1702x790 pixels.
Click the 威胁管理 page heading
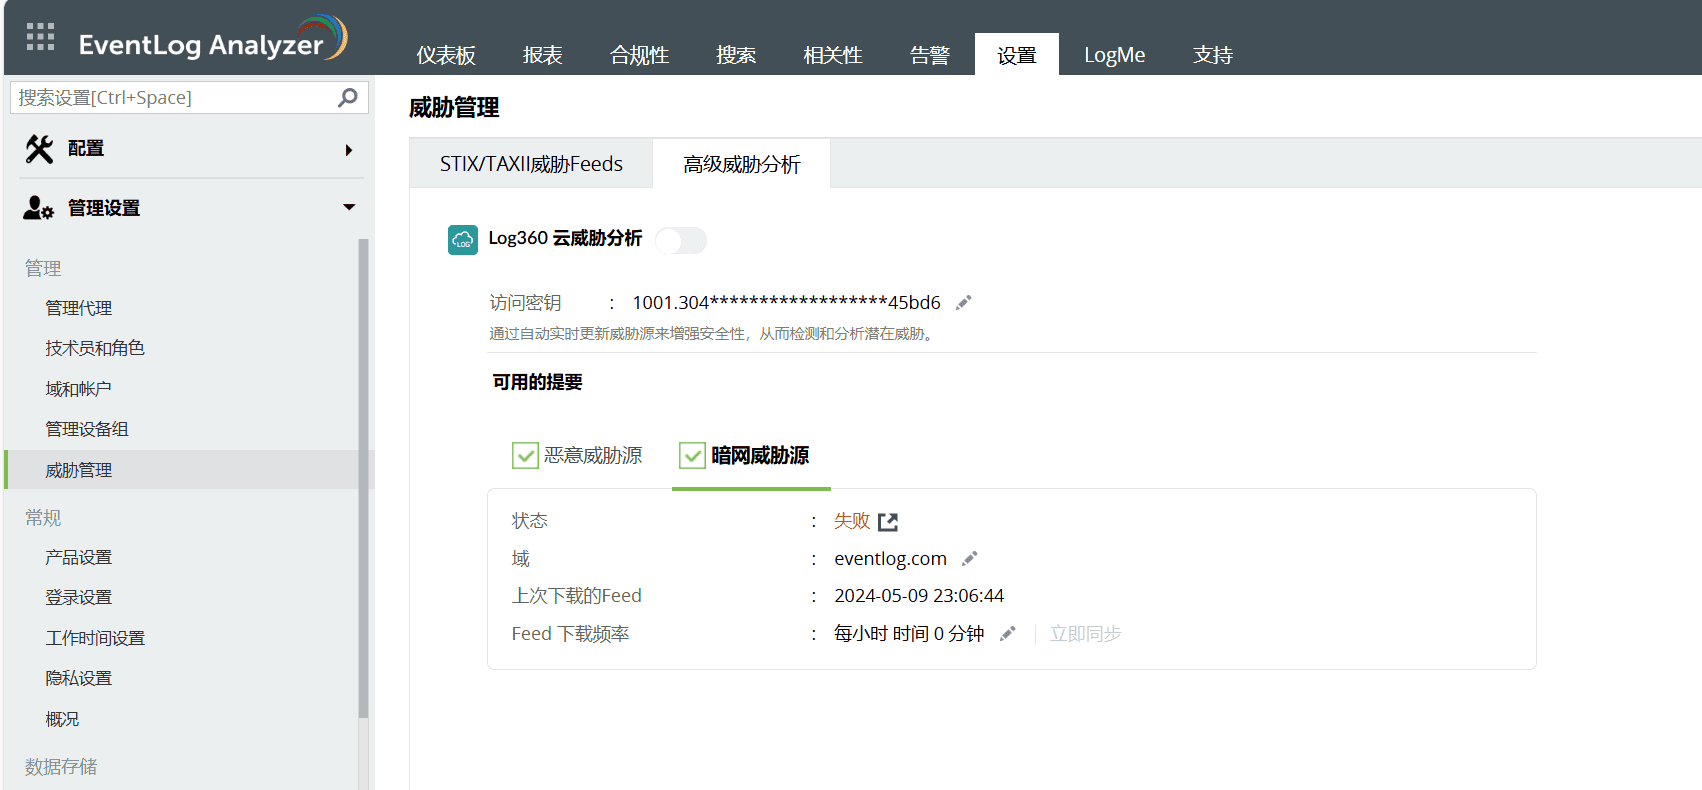click(454, 108)
